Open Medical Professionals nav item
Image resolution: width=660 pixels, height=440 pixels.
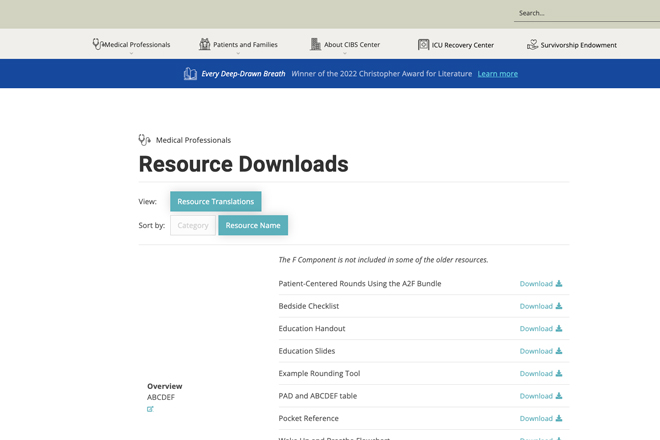pyautogui.click(x=137, y=45)
